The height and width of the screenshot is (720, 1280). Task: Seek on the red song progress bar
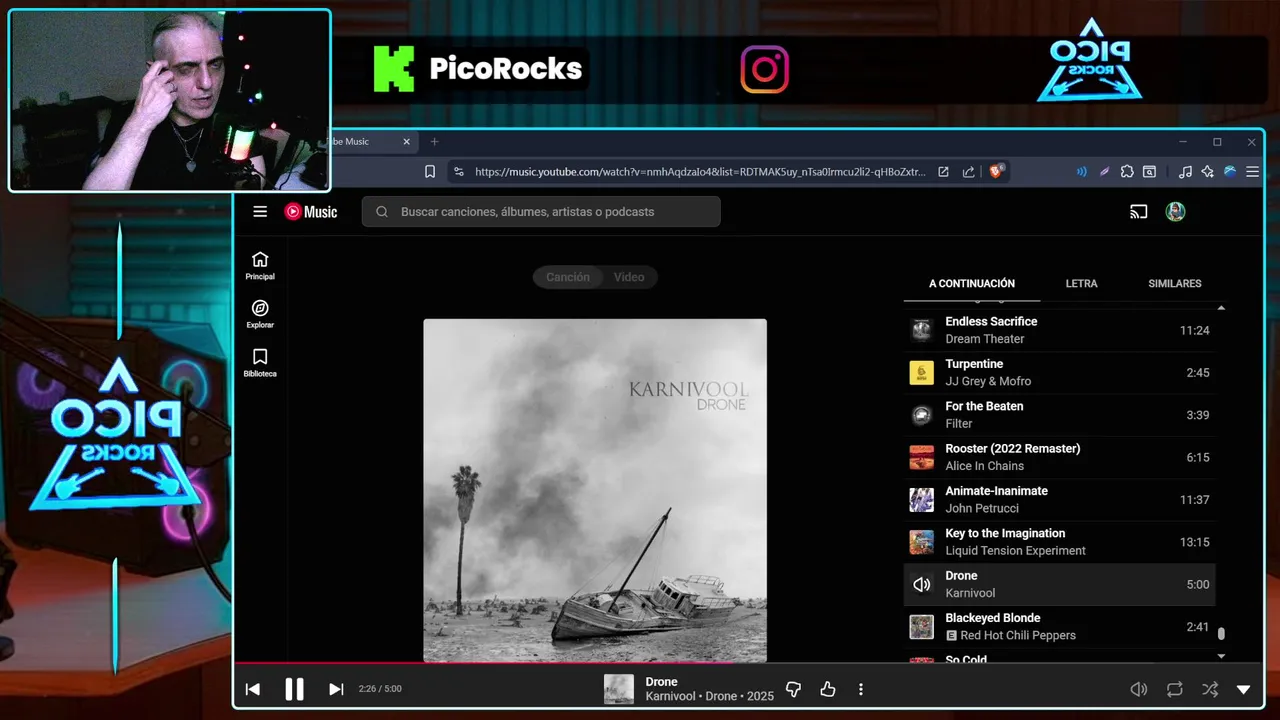tap(748, 662)
